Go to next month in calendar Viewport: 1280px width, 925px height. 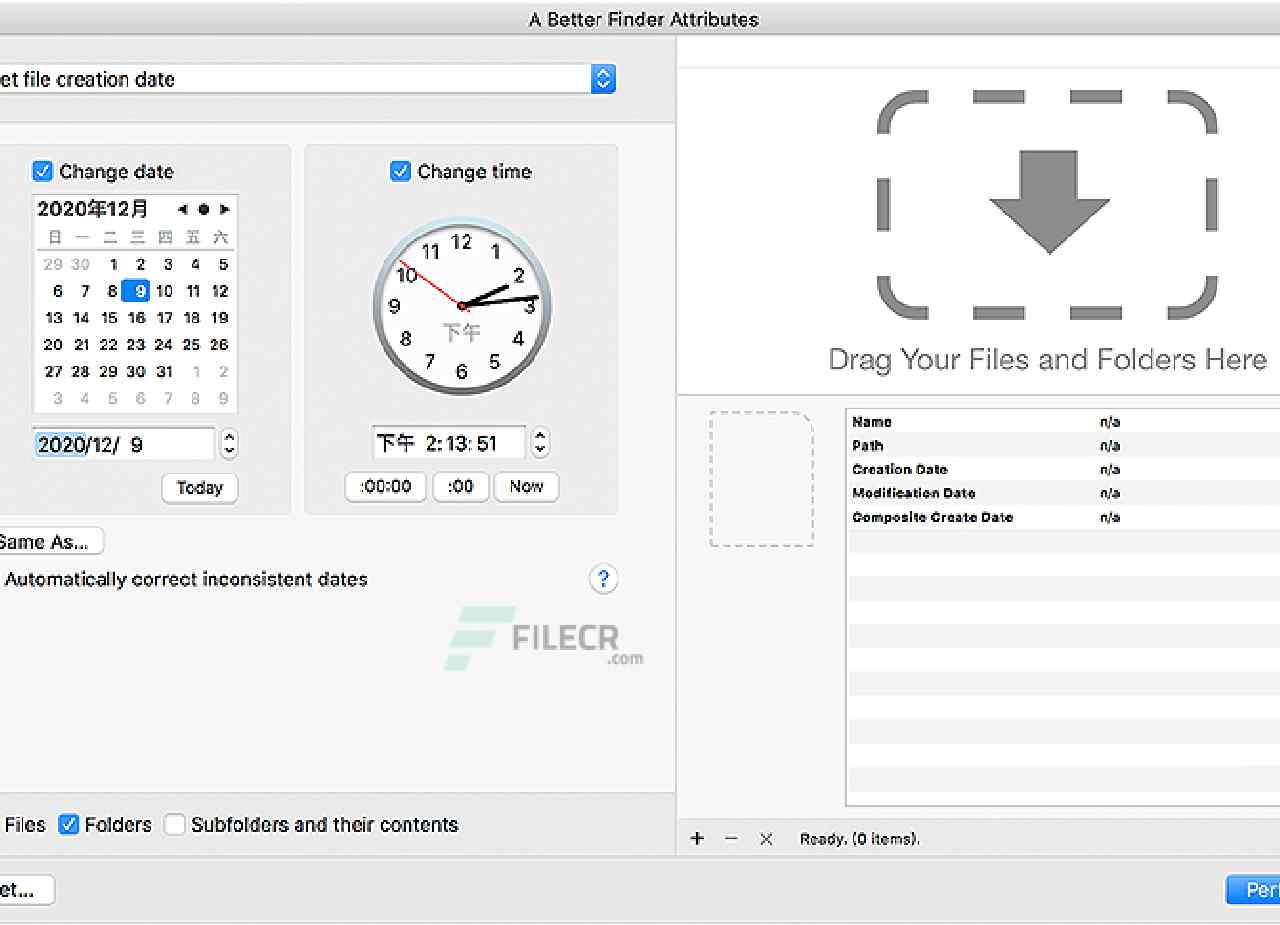click(x=225, y=209)
